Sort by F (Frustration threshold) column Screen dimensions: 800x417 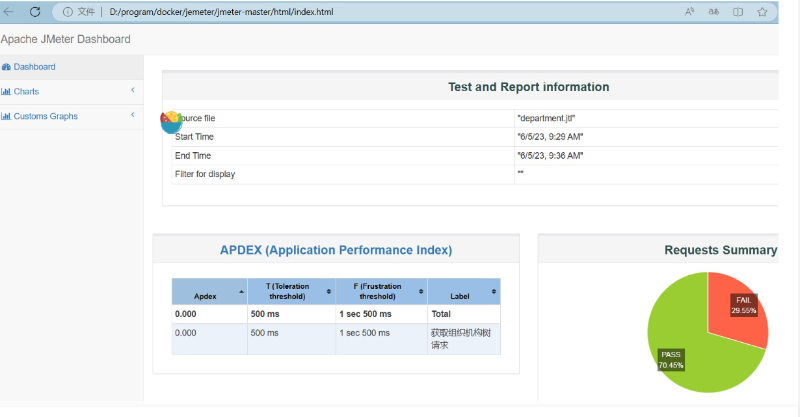pos(382,291)
